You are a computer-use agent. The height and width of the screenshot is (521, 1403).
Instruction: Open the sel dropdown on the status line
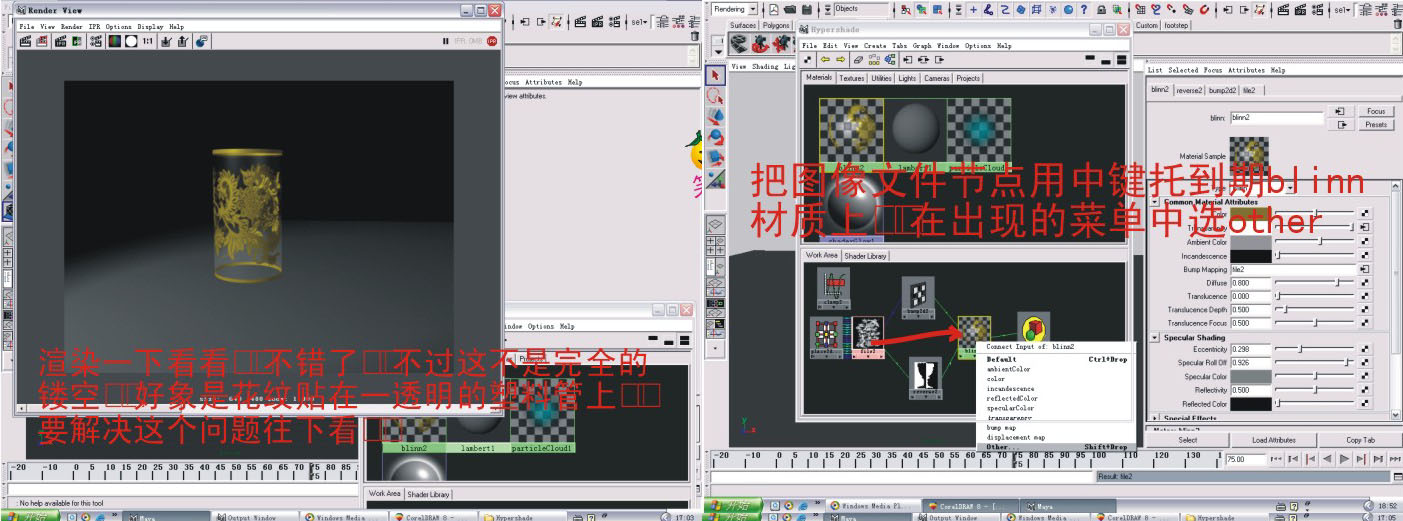point(1341,9)
